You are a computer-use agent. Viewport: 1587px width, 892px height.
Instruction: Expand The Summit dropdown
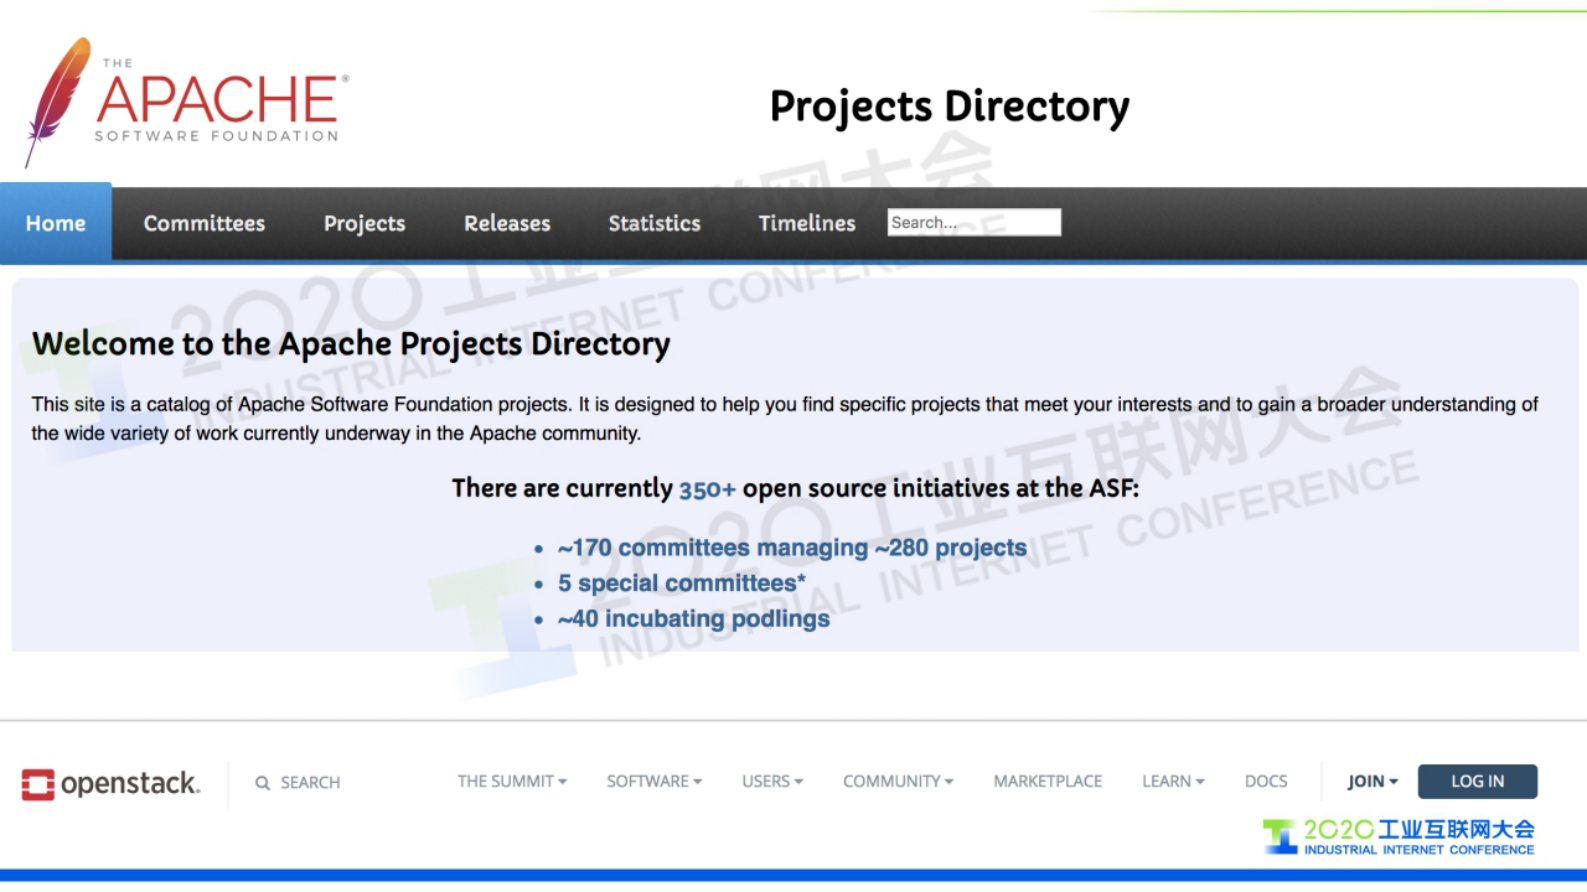pos(512,781)
